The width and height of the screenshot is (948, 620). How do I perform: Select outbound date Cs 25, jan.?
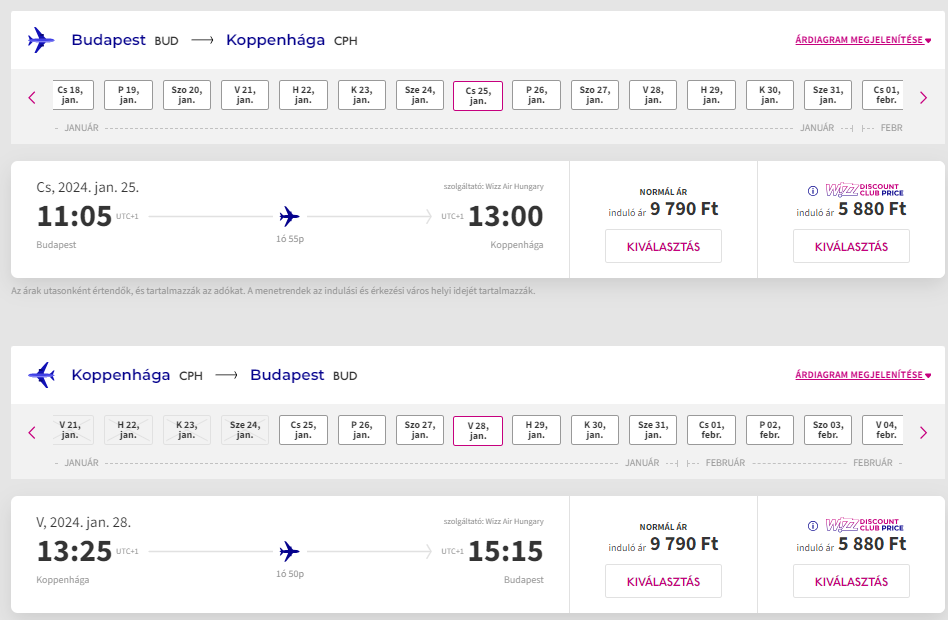click(478, 96)
